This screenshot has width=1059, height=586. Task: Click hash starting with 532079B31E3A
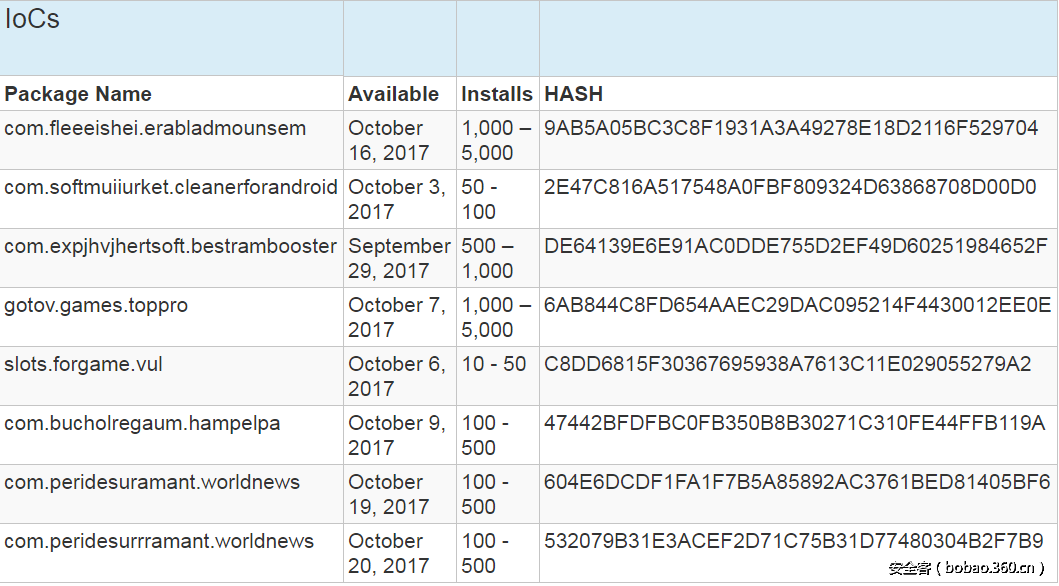point(793,541)
